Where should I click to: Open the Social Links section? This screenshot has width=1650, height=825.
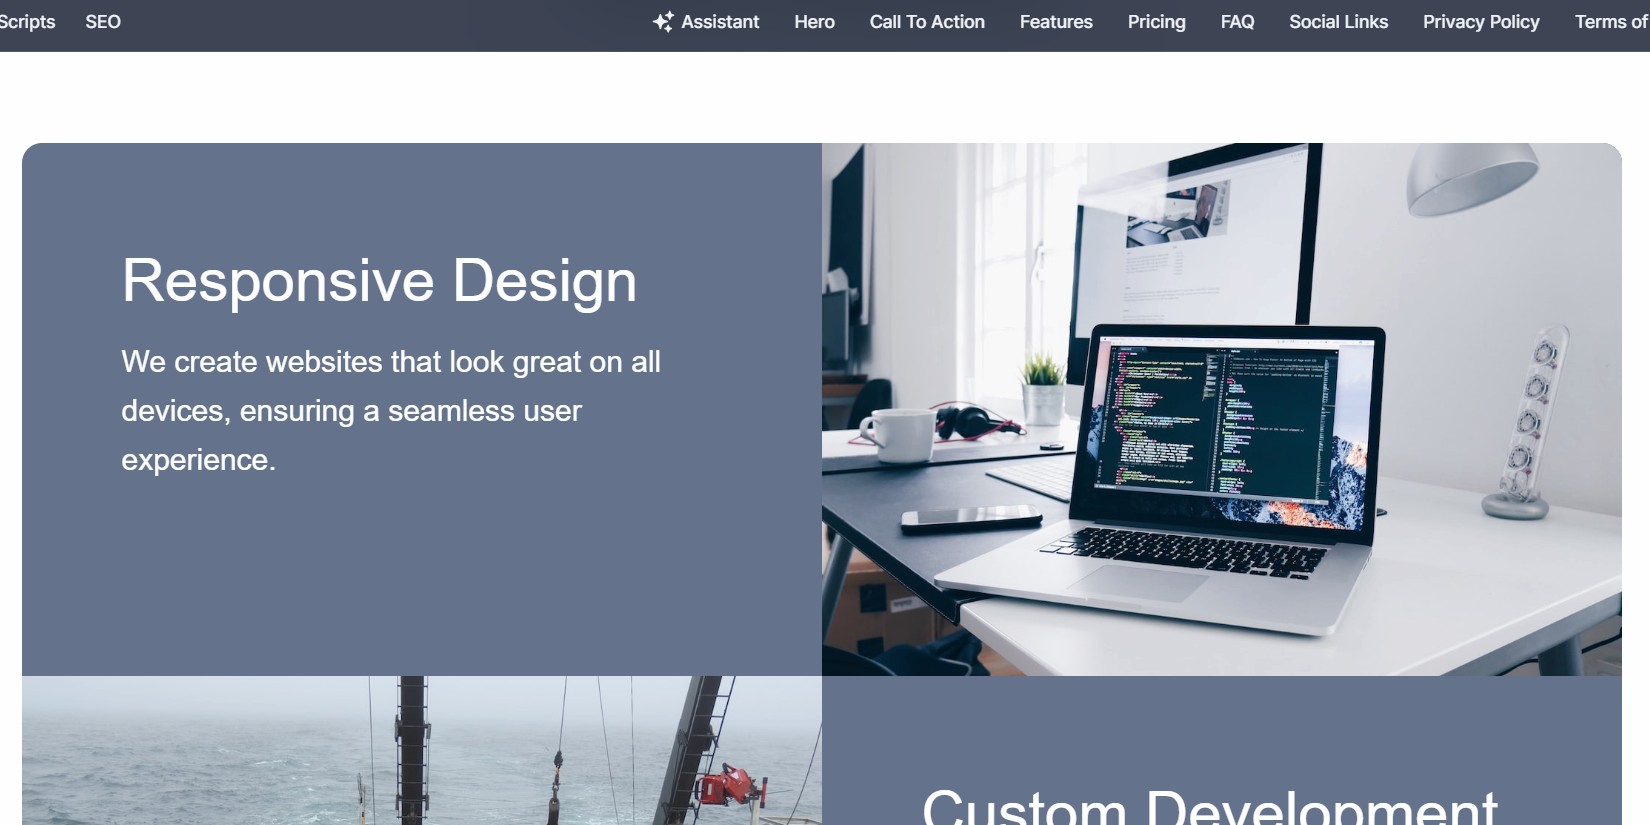click(1338, 22)
